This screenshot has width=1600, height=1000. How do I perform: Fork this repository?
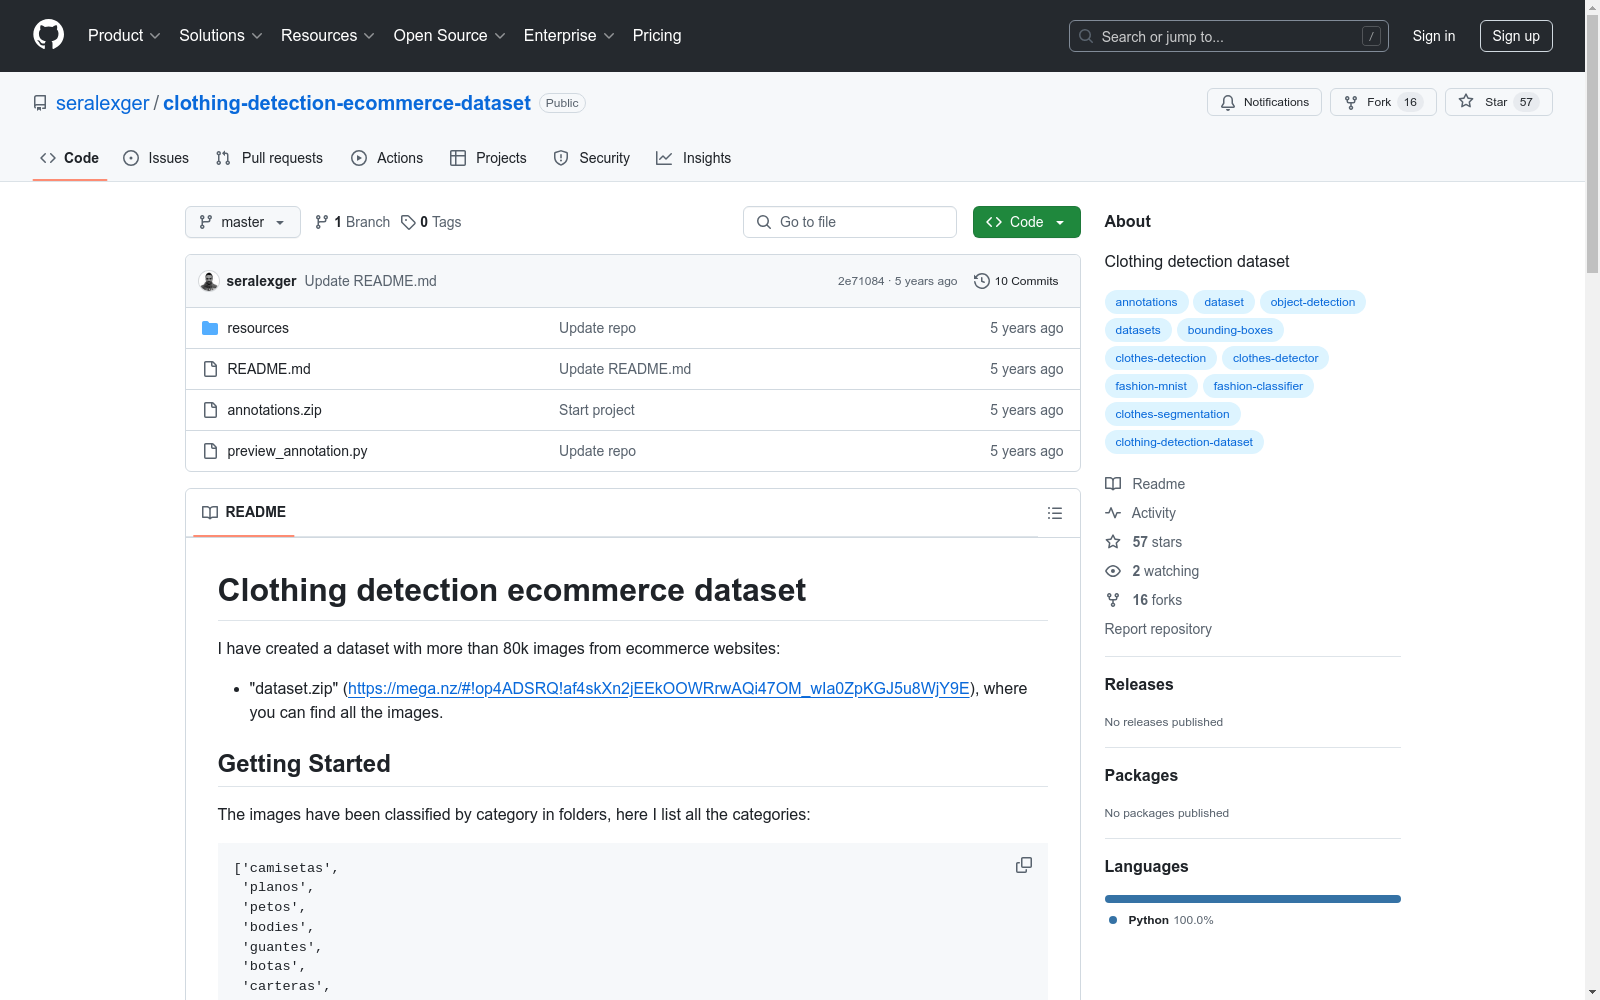point(1383,102)
